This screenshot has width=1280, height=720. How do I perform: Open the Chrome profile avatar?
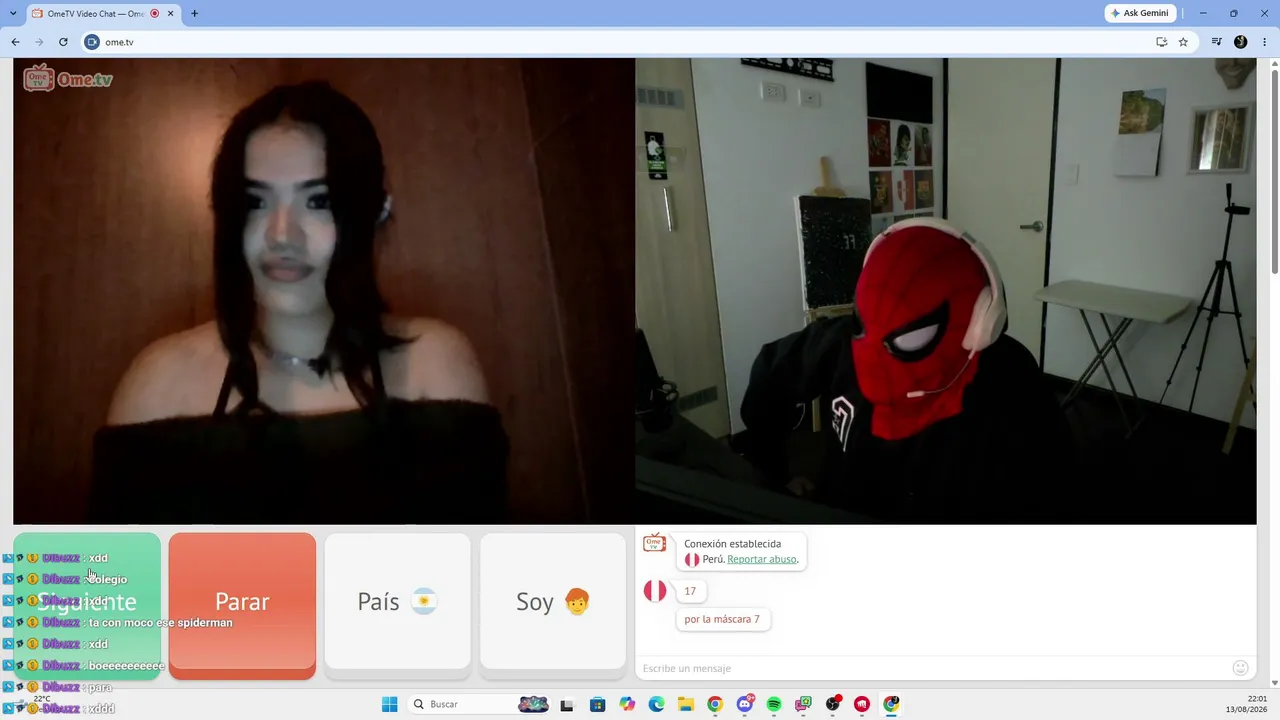[x=1241, y=42]
